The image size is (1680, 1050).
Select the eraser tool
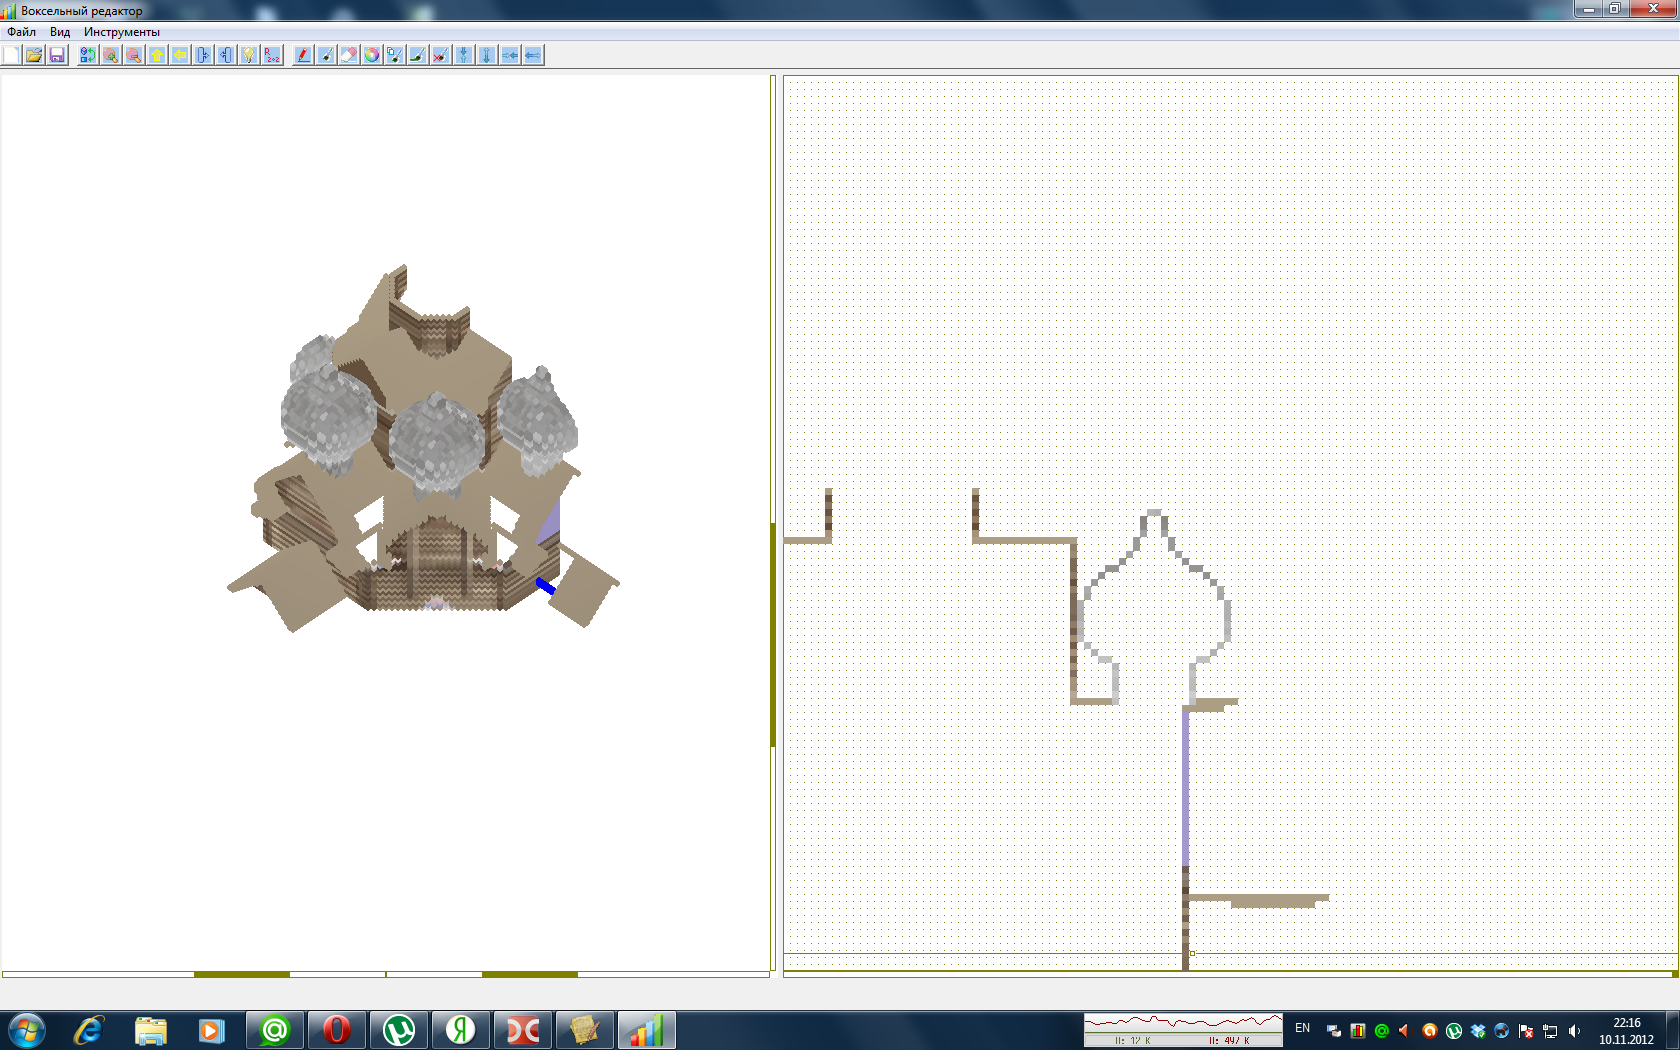point(349,55)
